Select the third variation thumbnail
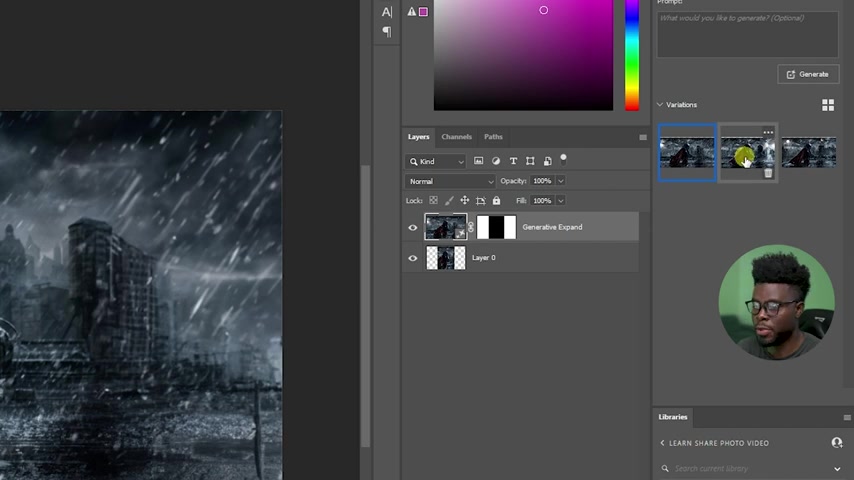Viewport: 854px width, 480px height. pyautogui.click(x=809, y=153)
